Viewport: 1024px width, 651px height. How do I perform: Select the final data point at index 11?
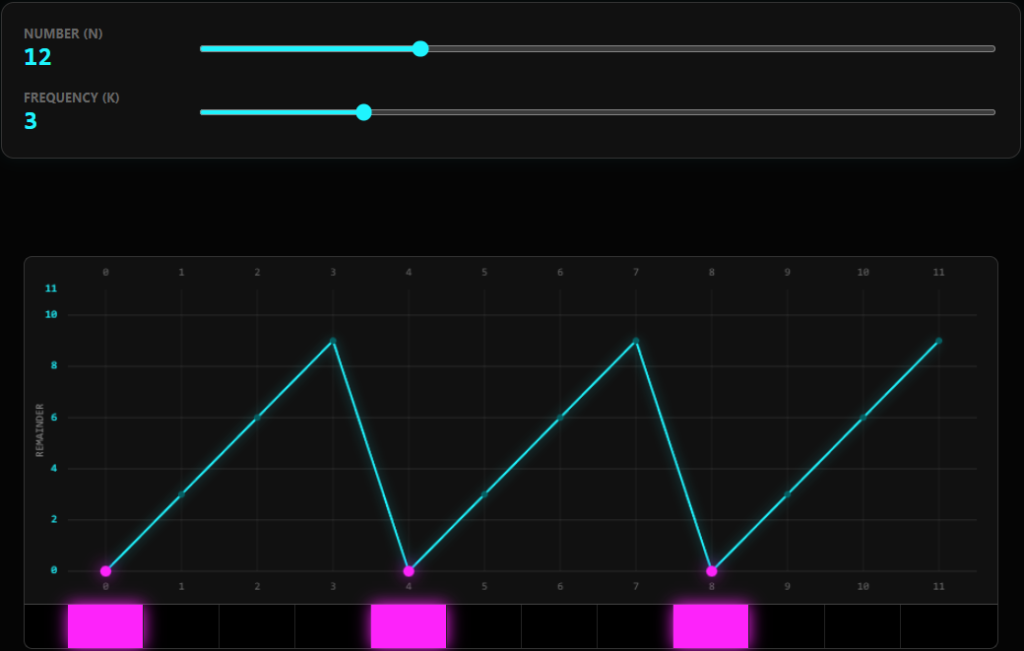click(938, 341)
